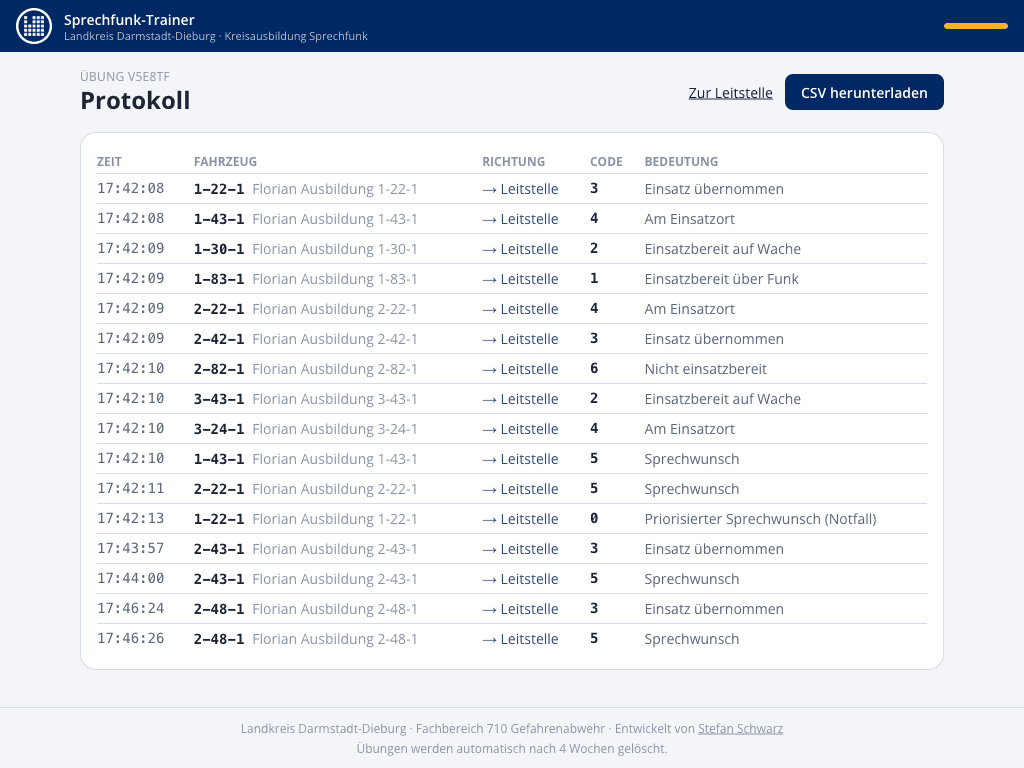Click "Einsatz übernommen" in the 17:43:57 row

pos(714,549)
